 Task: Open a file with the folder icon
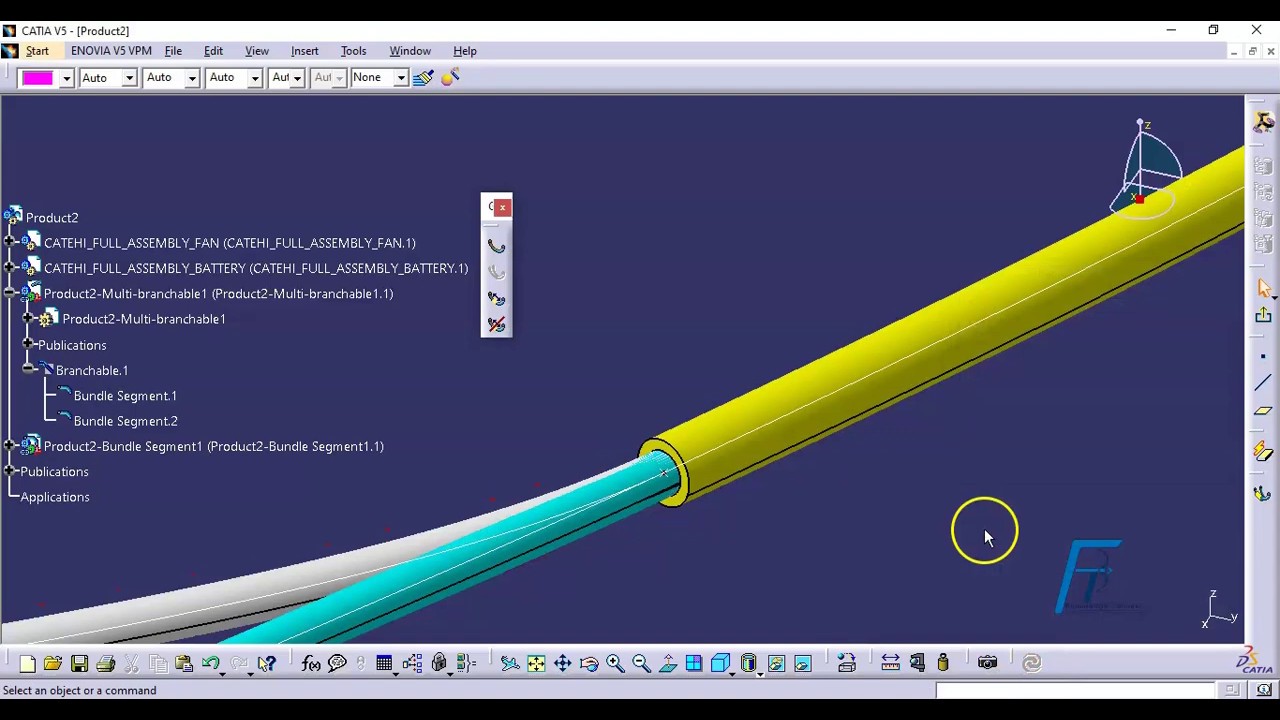(53, 663)
